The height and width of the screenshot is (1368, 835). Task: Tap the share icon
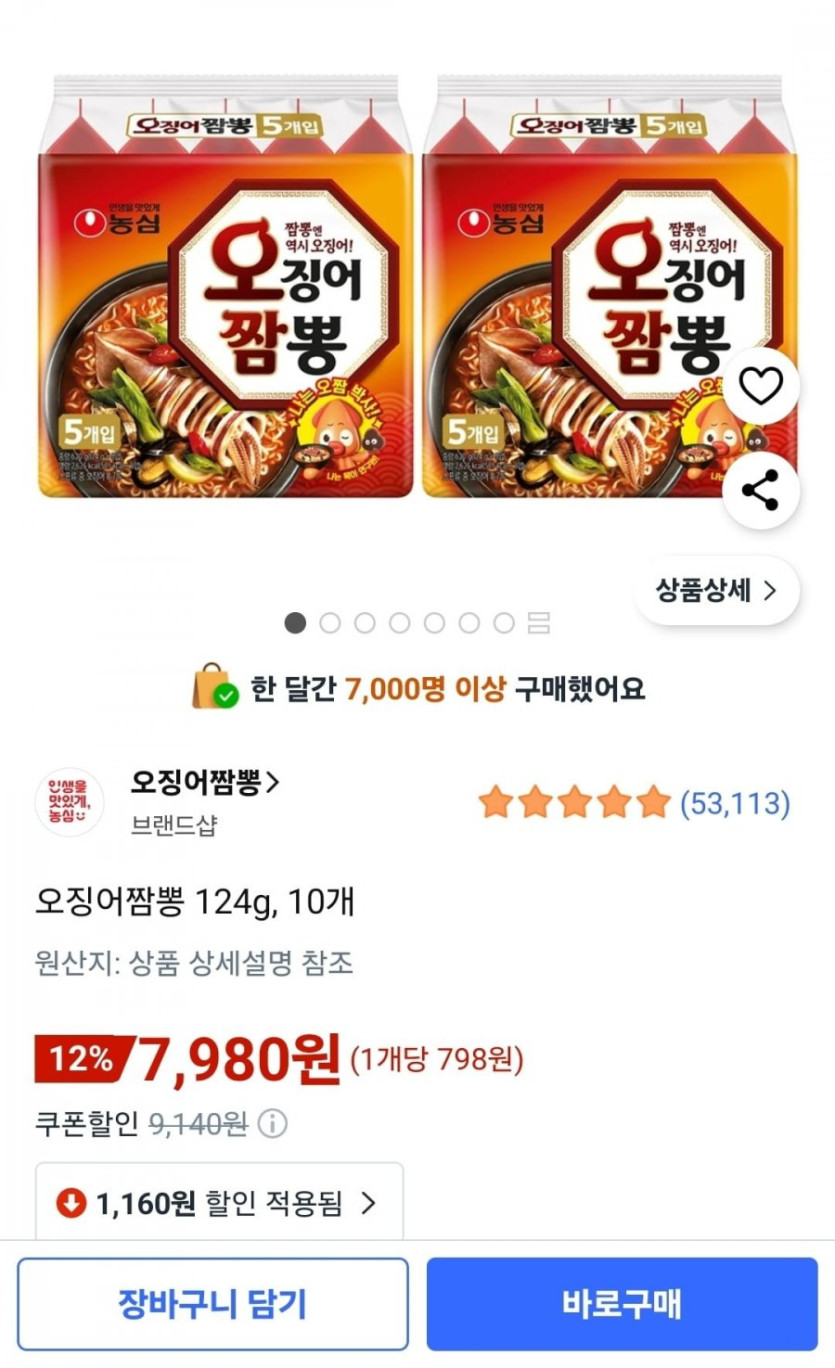(x=761, y=491)
